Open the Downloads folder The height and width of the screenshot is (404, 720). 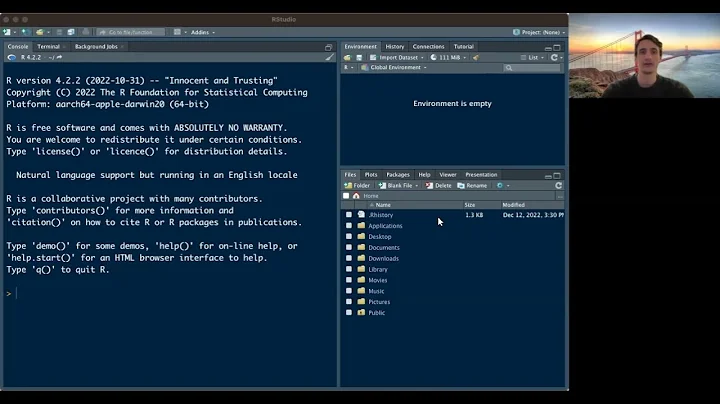coord(383,258)
